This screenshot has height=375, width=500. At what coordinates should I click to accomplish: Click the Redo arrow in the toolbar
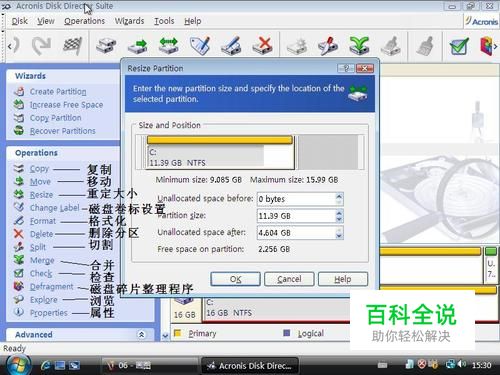point(41,46)
